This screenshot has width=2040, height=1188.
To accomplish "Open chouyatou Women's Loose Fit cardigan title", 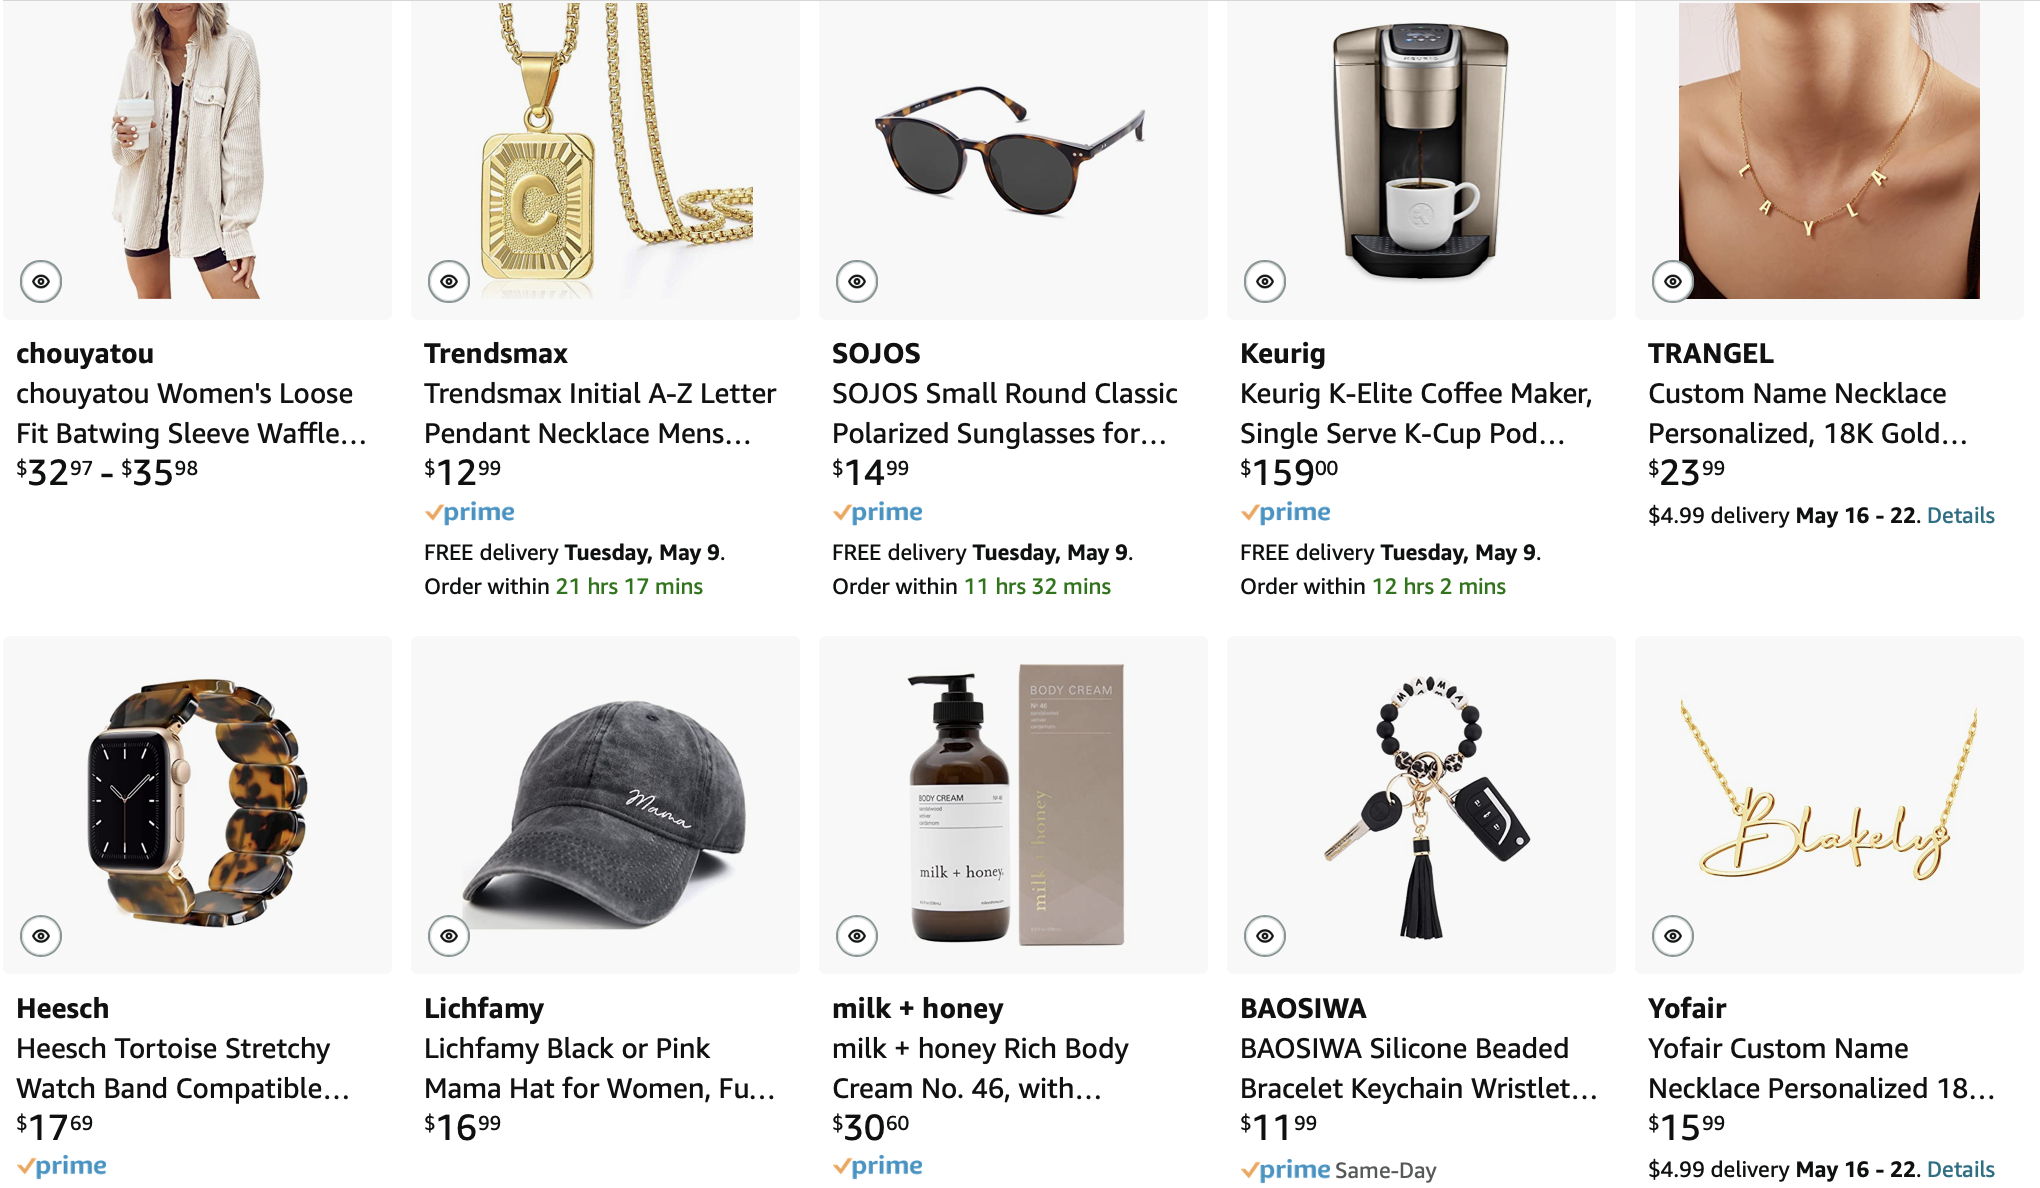I will [x=190, y=413].
